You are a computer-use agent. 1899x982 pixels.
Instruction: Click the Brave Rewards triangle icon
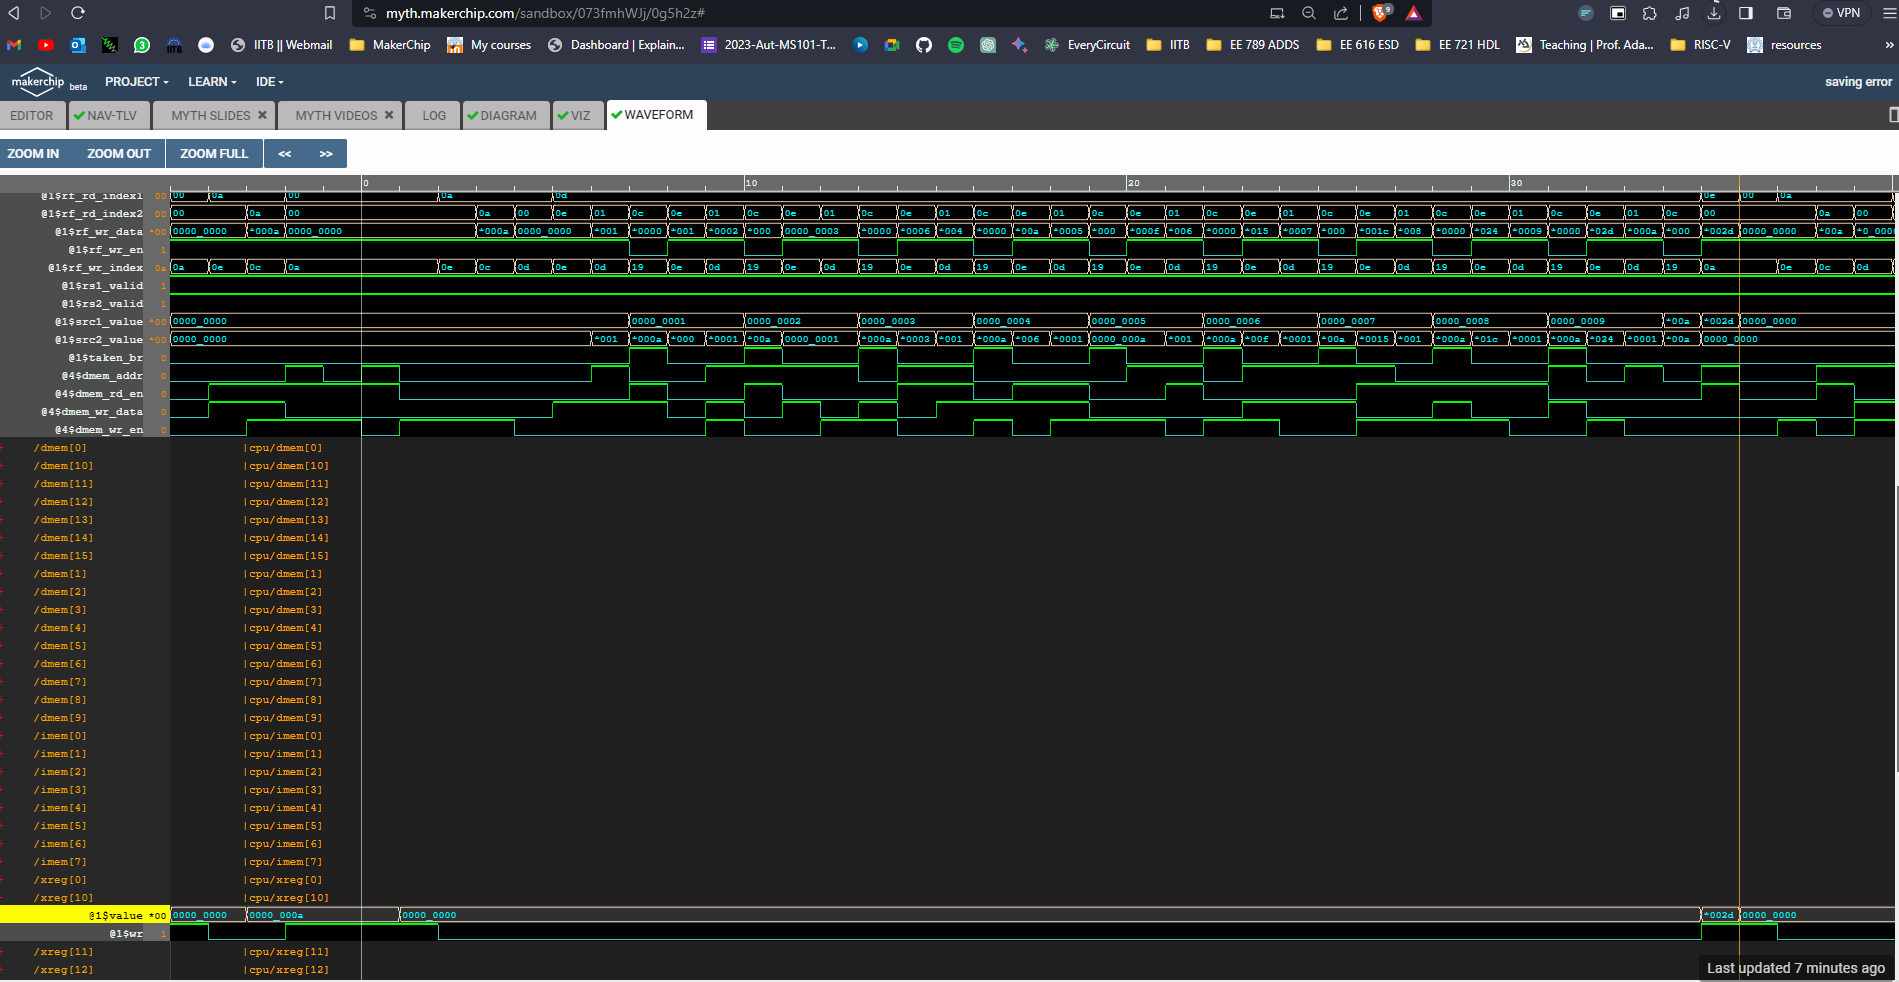coord(1414,13)
